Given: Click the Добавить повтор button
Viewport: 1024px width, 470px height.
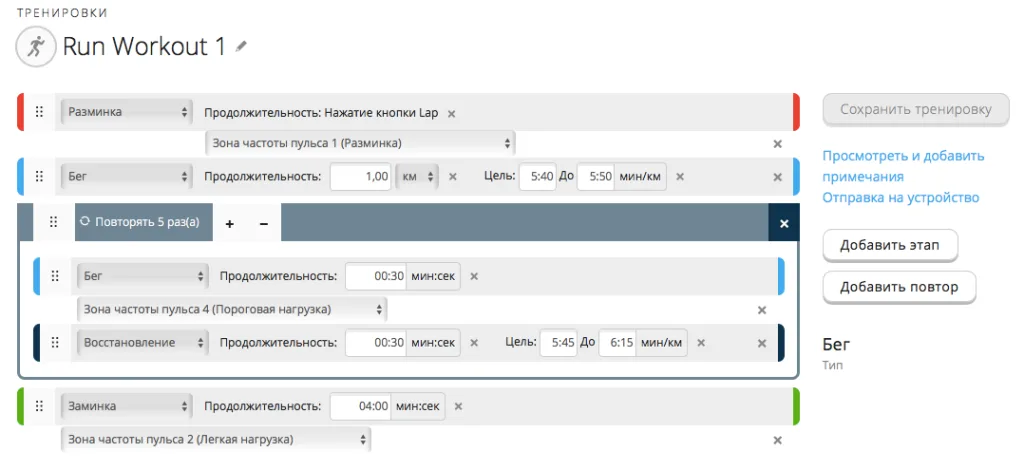Looking at the screenshot, I should pos(899,287).
